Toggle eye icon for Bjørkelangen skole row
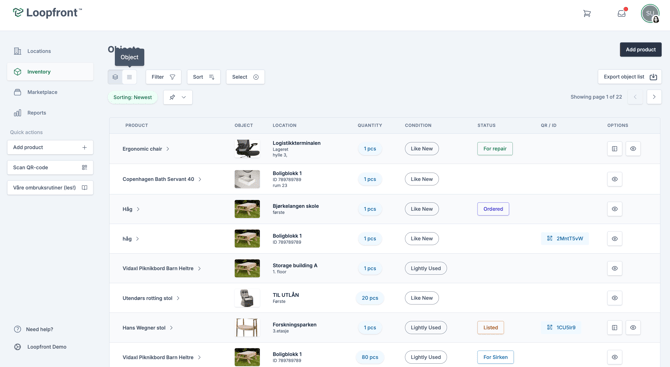 614,209
